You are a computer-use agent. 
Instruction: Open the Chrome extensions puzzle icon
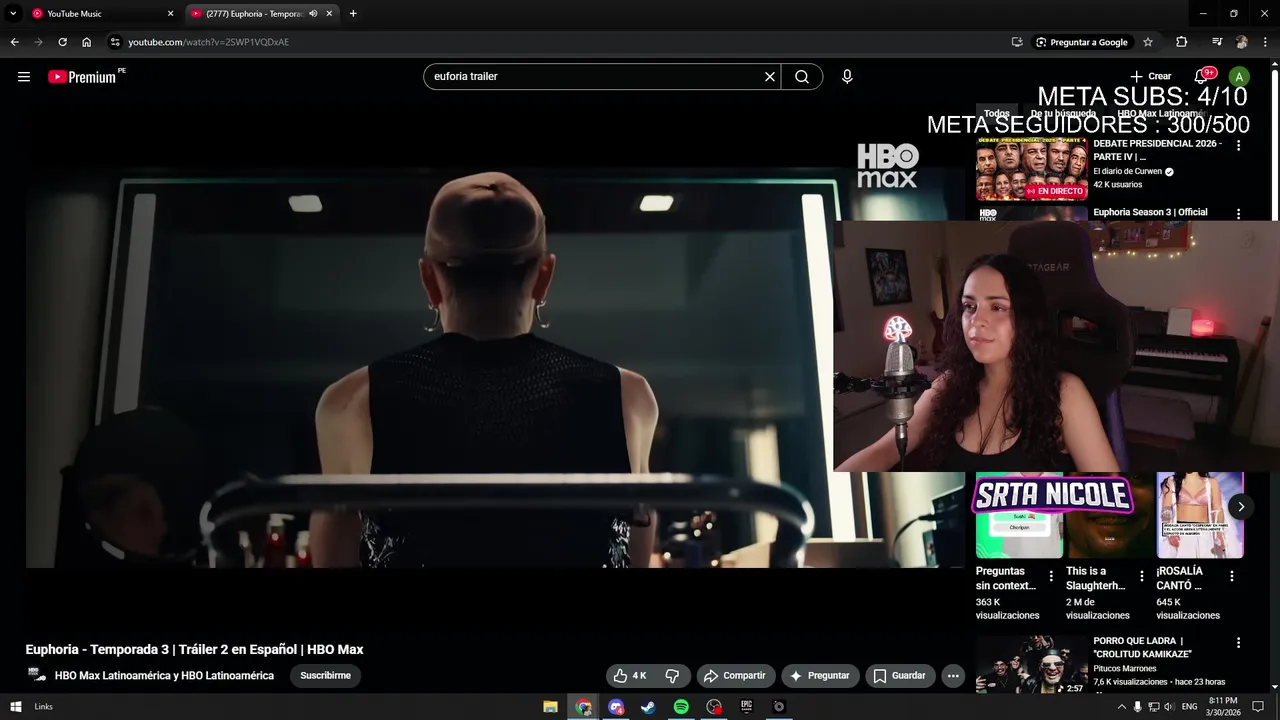tap(1182, 42)
